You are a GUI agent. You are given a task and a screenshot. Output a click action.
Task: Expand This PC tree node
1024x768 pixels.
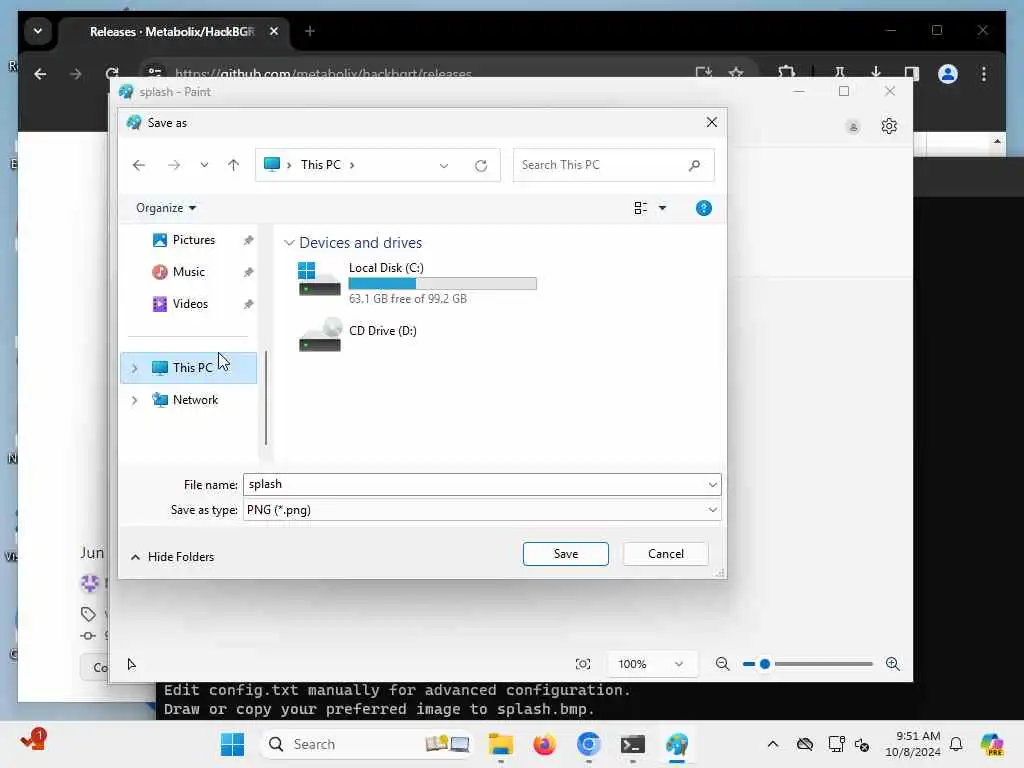(135, 368)
